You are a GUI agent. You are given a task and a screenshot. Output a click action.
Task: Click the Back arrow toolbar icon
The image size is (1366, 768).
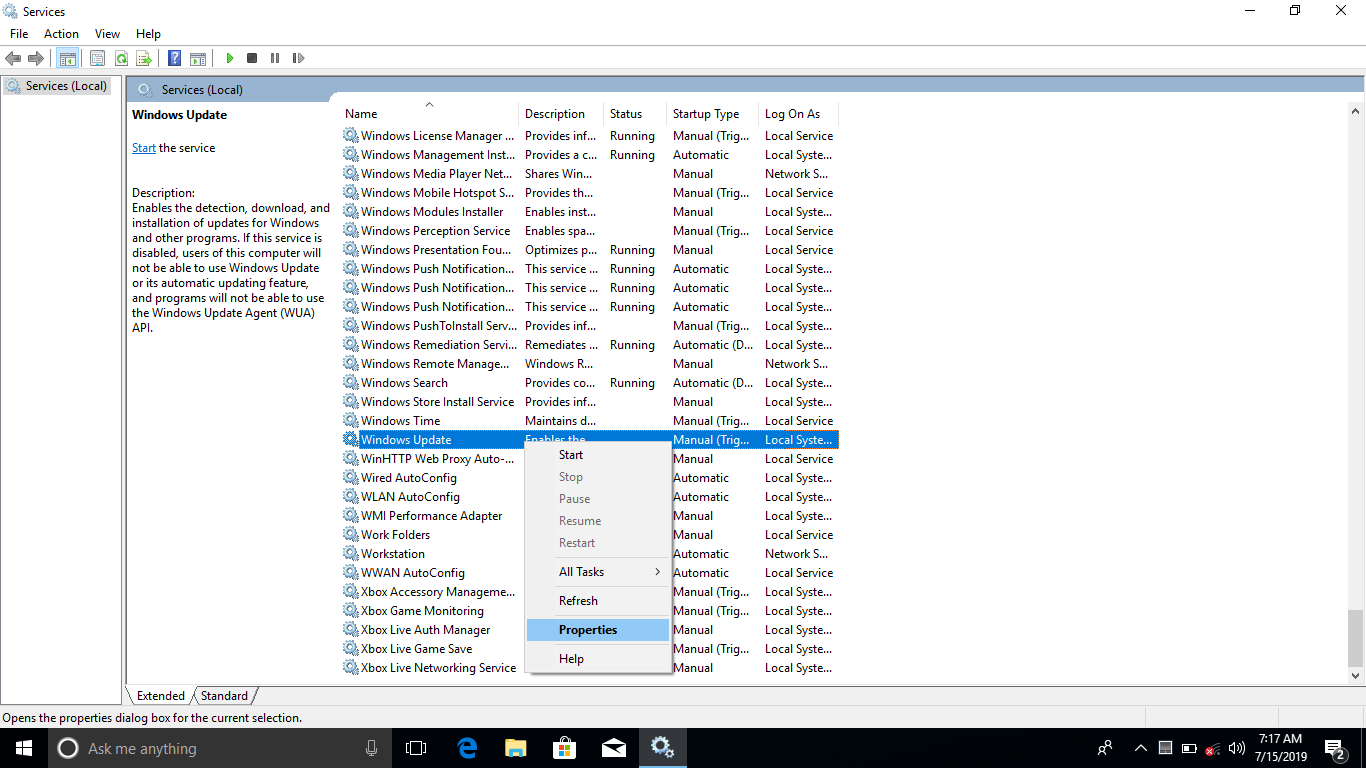tap(13, 58)
